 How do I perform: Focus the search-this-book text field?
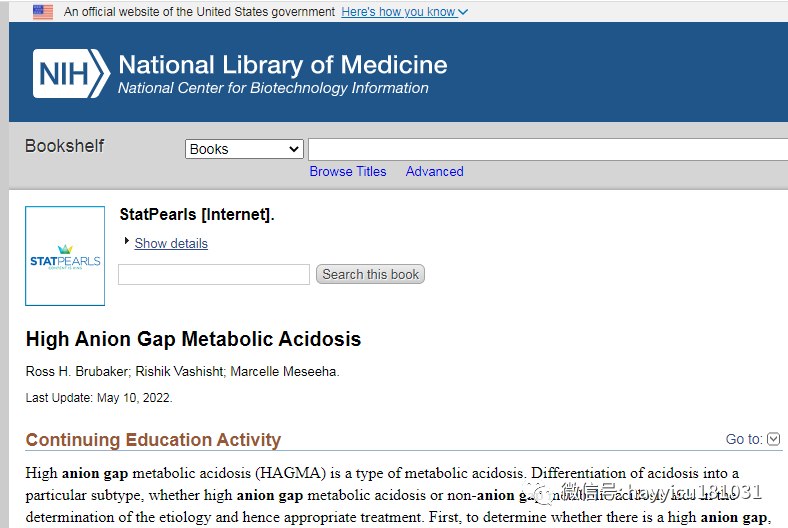click(214, 274)
